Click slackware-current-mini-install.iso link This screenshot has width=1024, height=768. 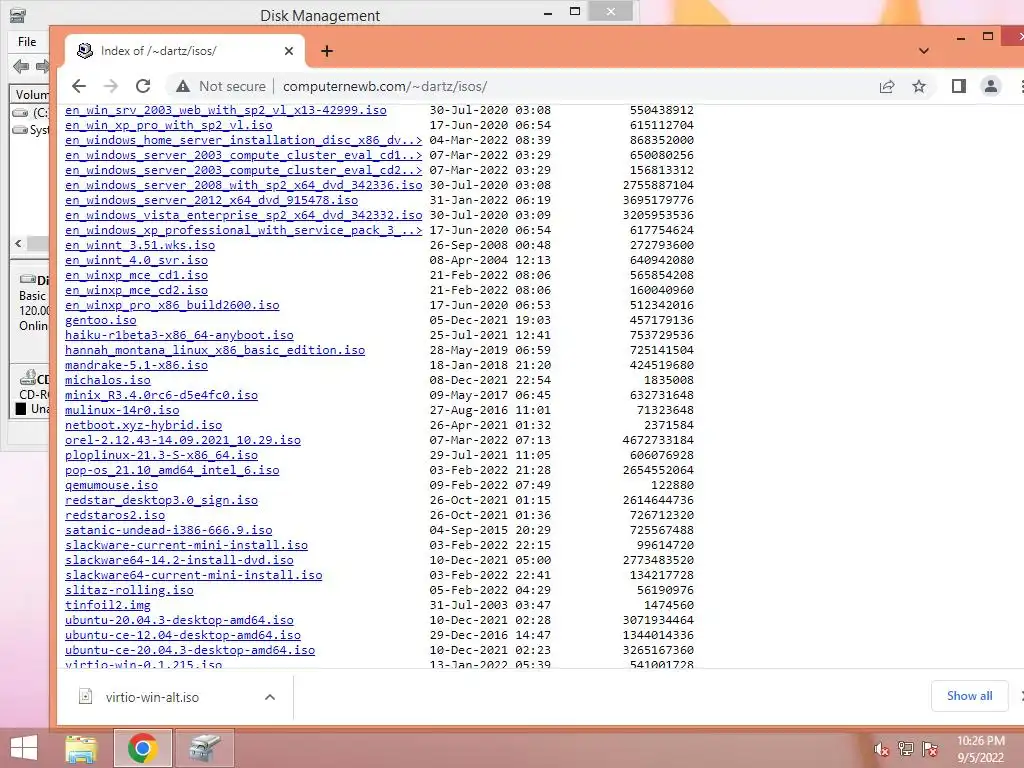pos(186,545)
